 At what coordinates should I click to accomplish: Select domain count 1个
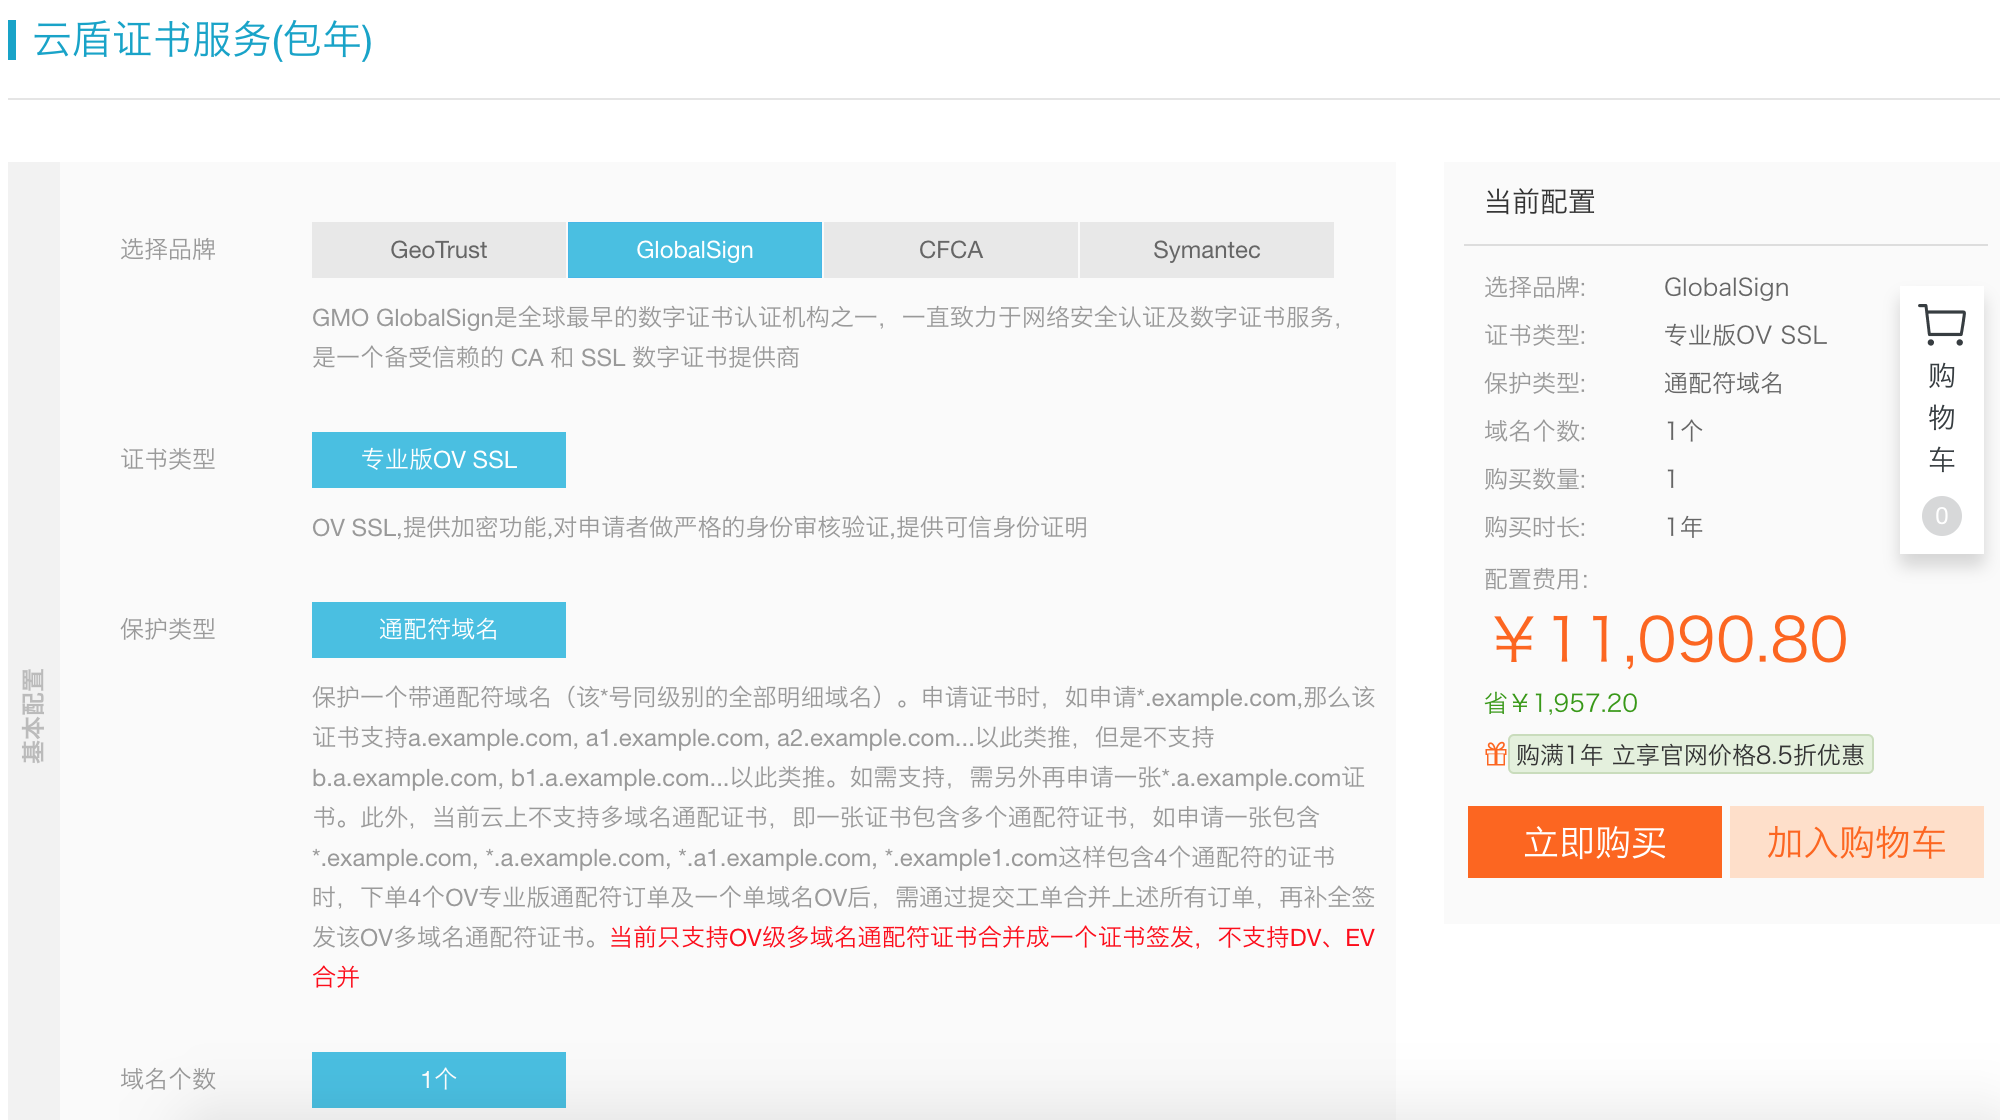pos(438,1079)
